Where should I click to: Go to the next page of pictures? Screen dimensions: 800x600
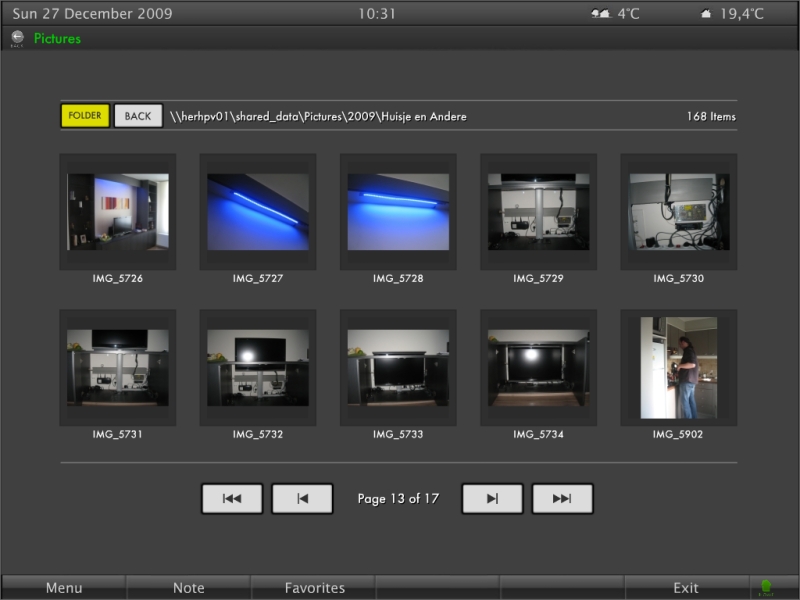point(492,498)
